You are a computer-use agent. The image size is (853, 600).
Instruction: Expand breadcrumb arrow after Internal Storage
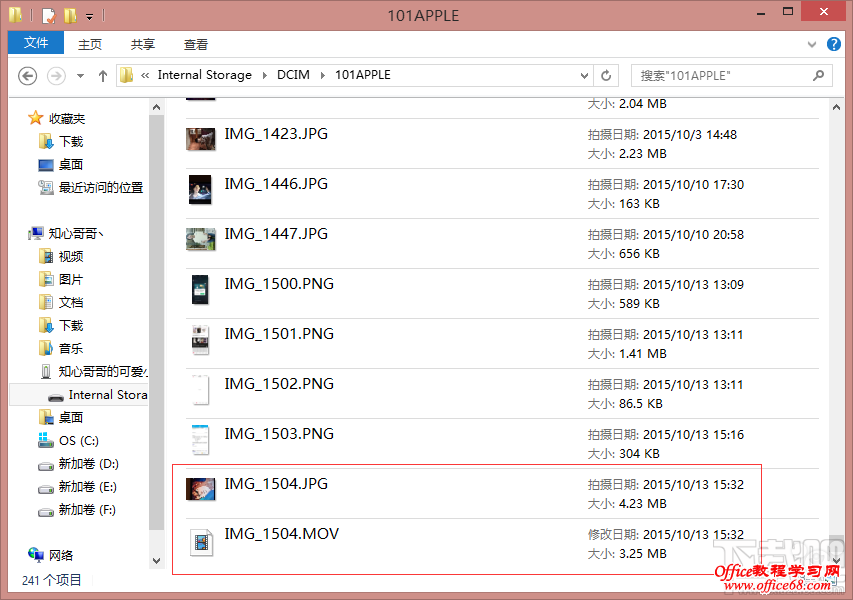(x=265, y=76)
